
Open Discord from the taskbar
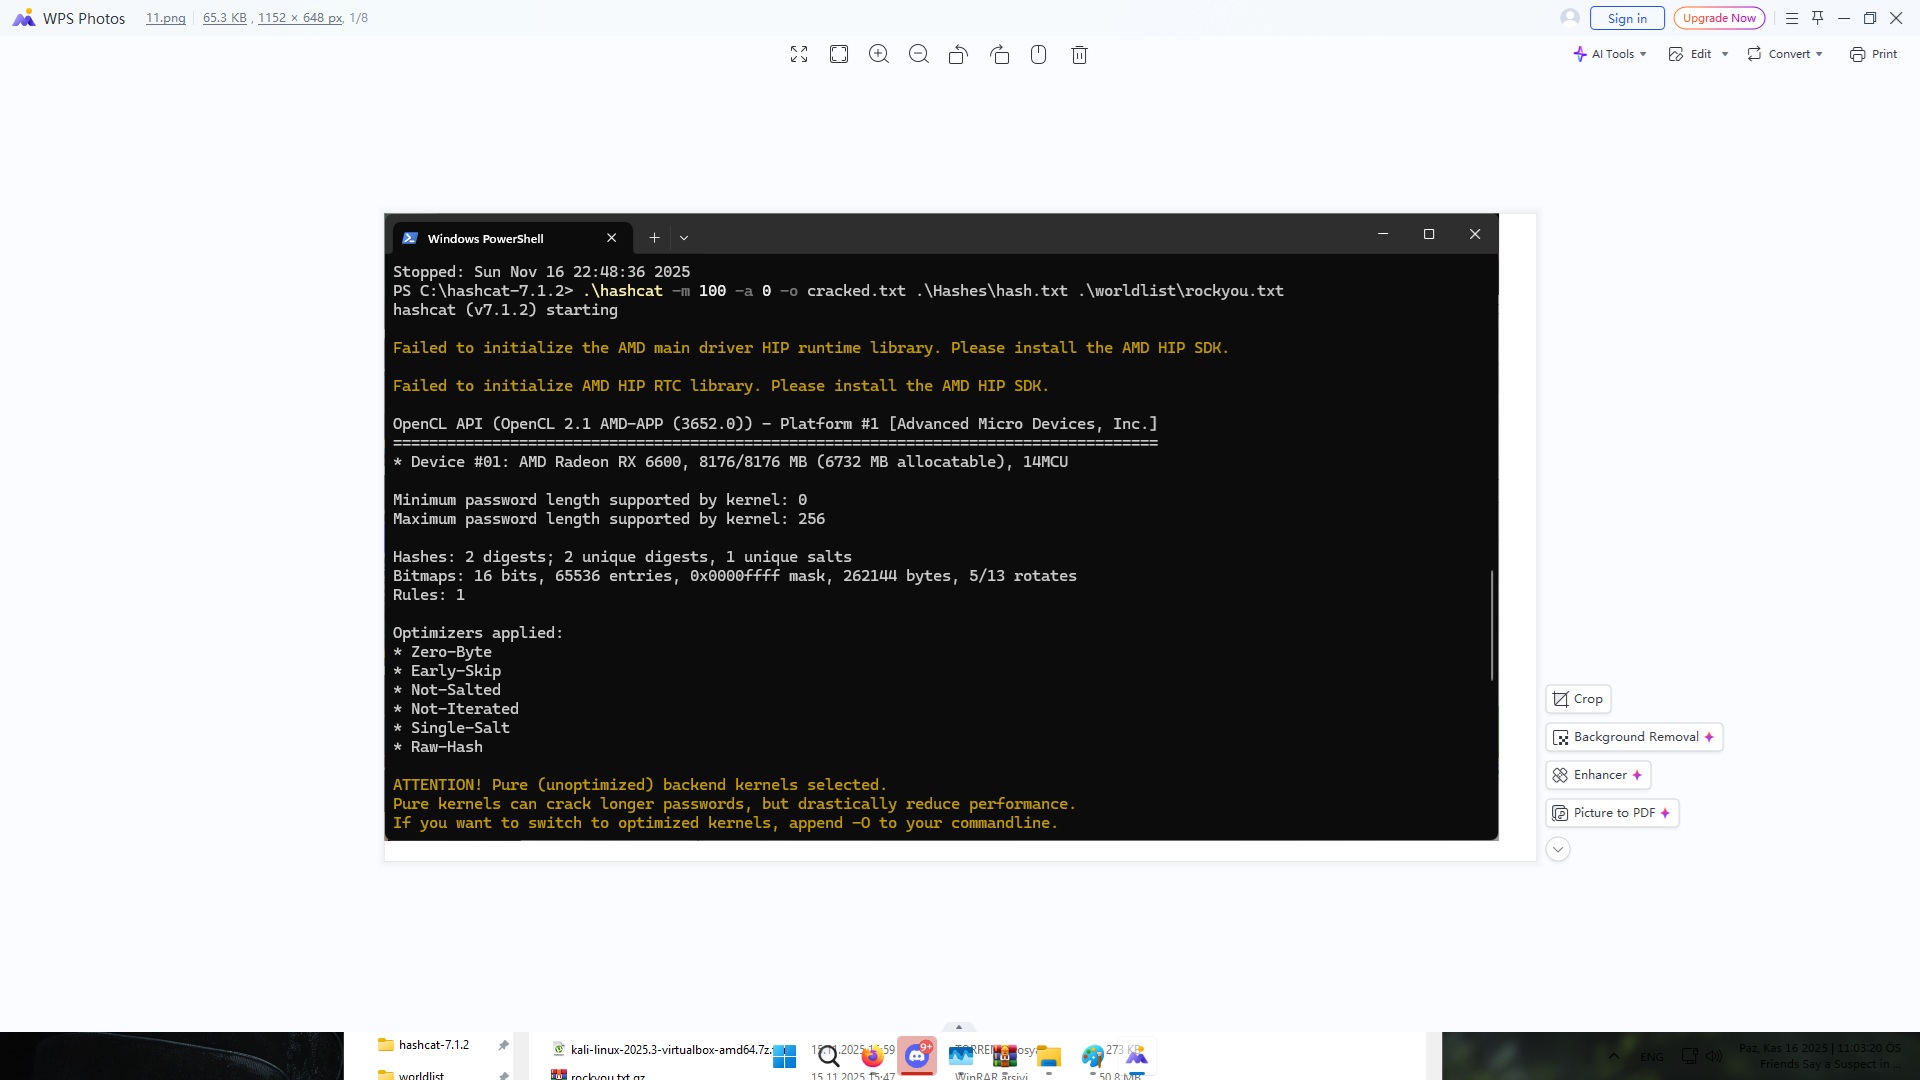[x=917, y=1055]
